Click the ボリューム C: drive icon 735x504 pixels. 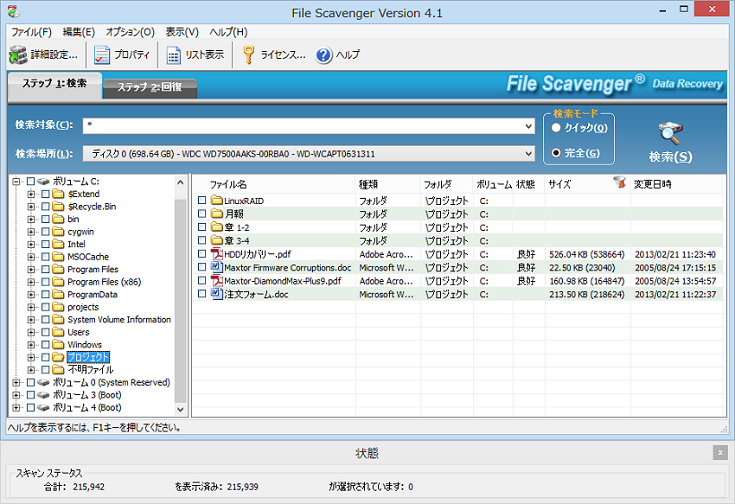44,181
